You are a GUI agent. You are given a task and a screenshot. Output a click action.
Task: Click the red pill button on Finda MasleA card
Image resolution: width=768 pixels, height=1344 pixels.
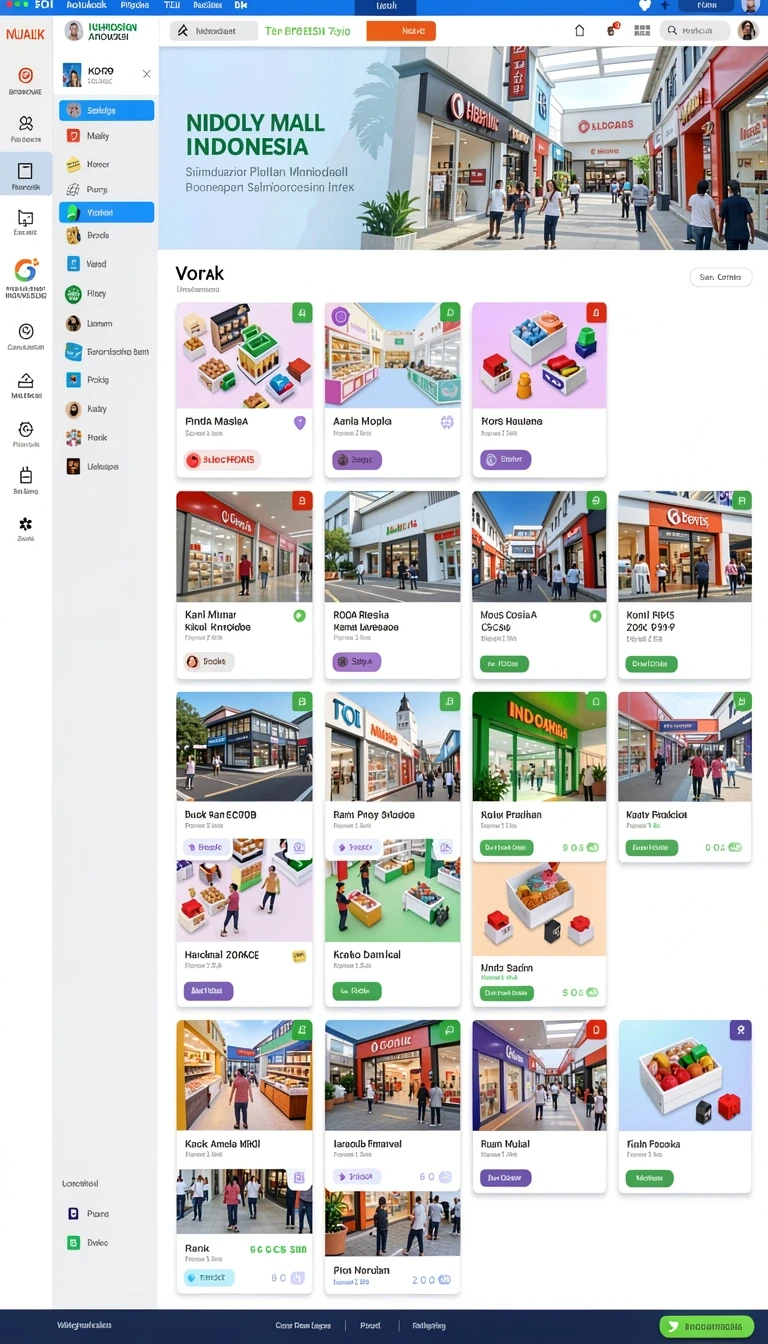[x=221, y=460]
